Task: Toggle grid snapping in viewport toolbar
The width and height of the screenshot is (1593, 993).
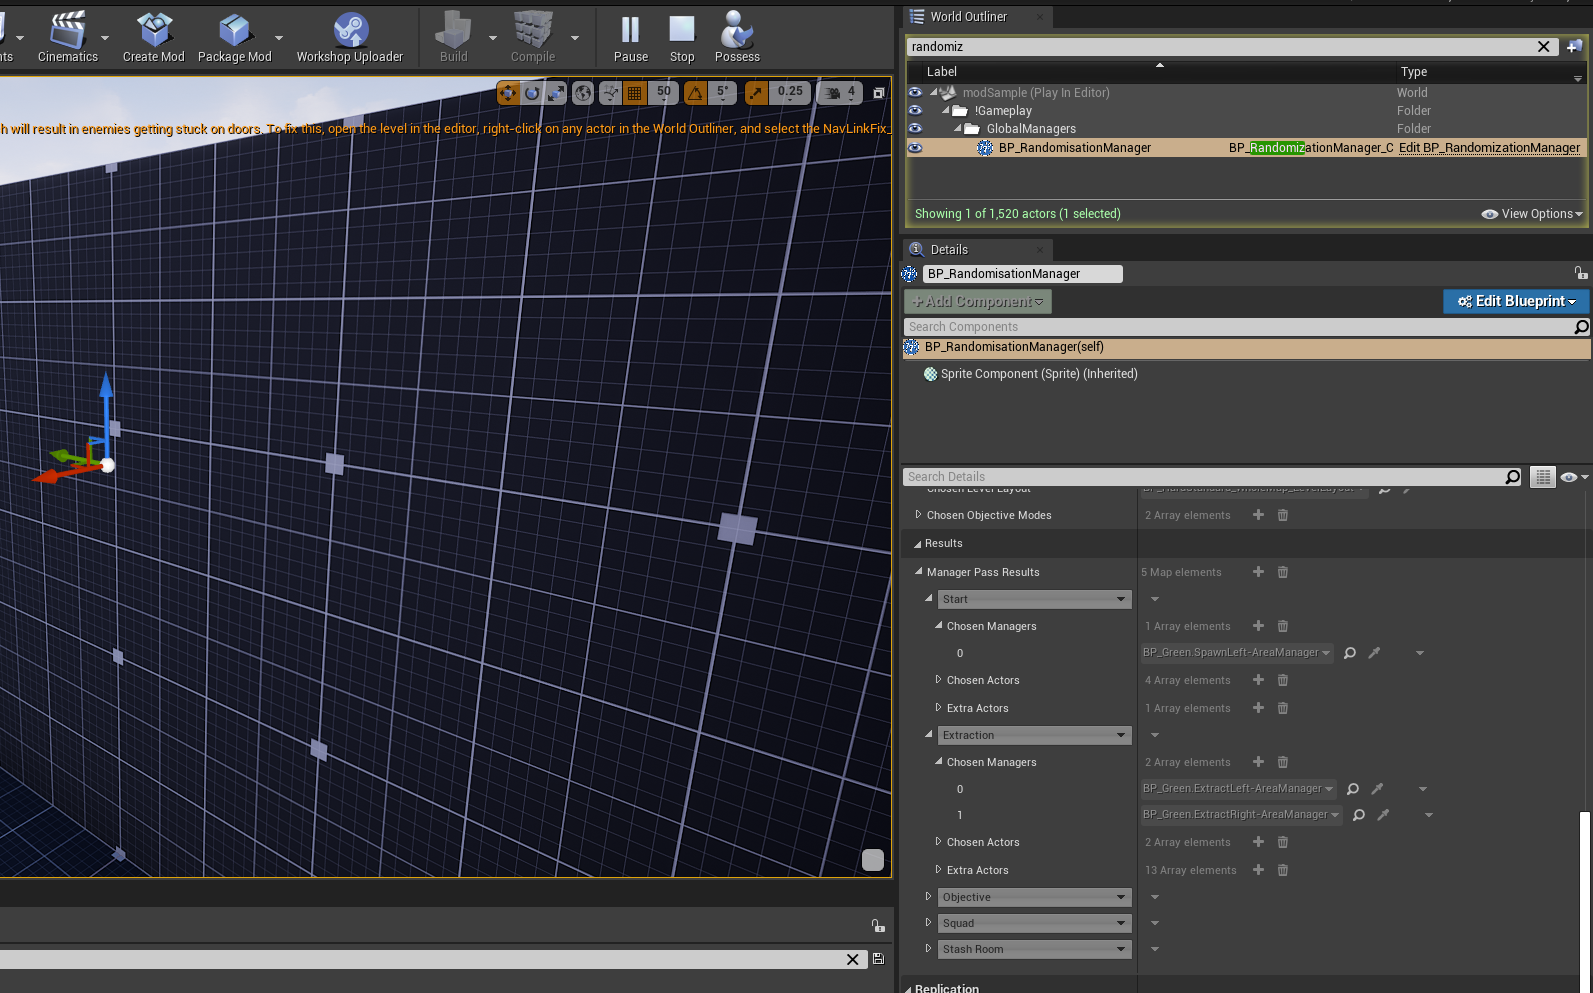Action: pos(634,93)
